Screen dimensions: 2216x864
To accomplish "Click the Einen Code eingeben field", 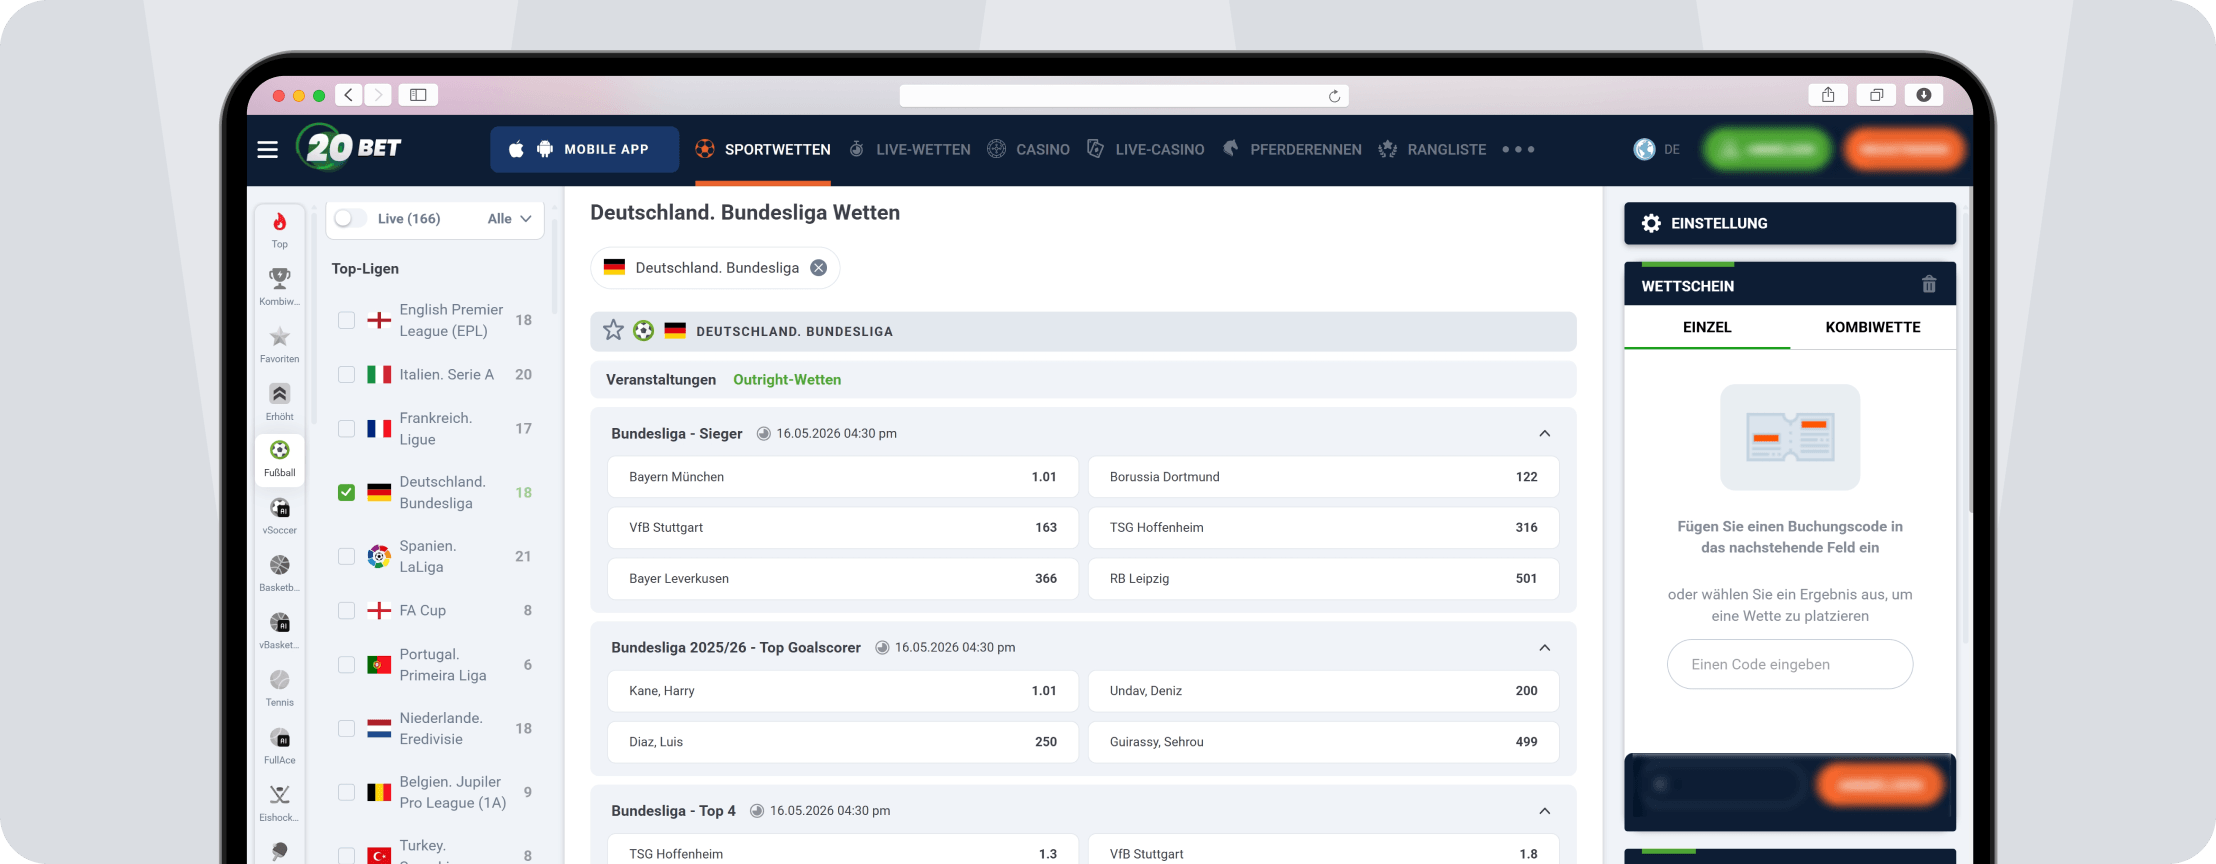I will point(1790,664).
